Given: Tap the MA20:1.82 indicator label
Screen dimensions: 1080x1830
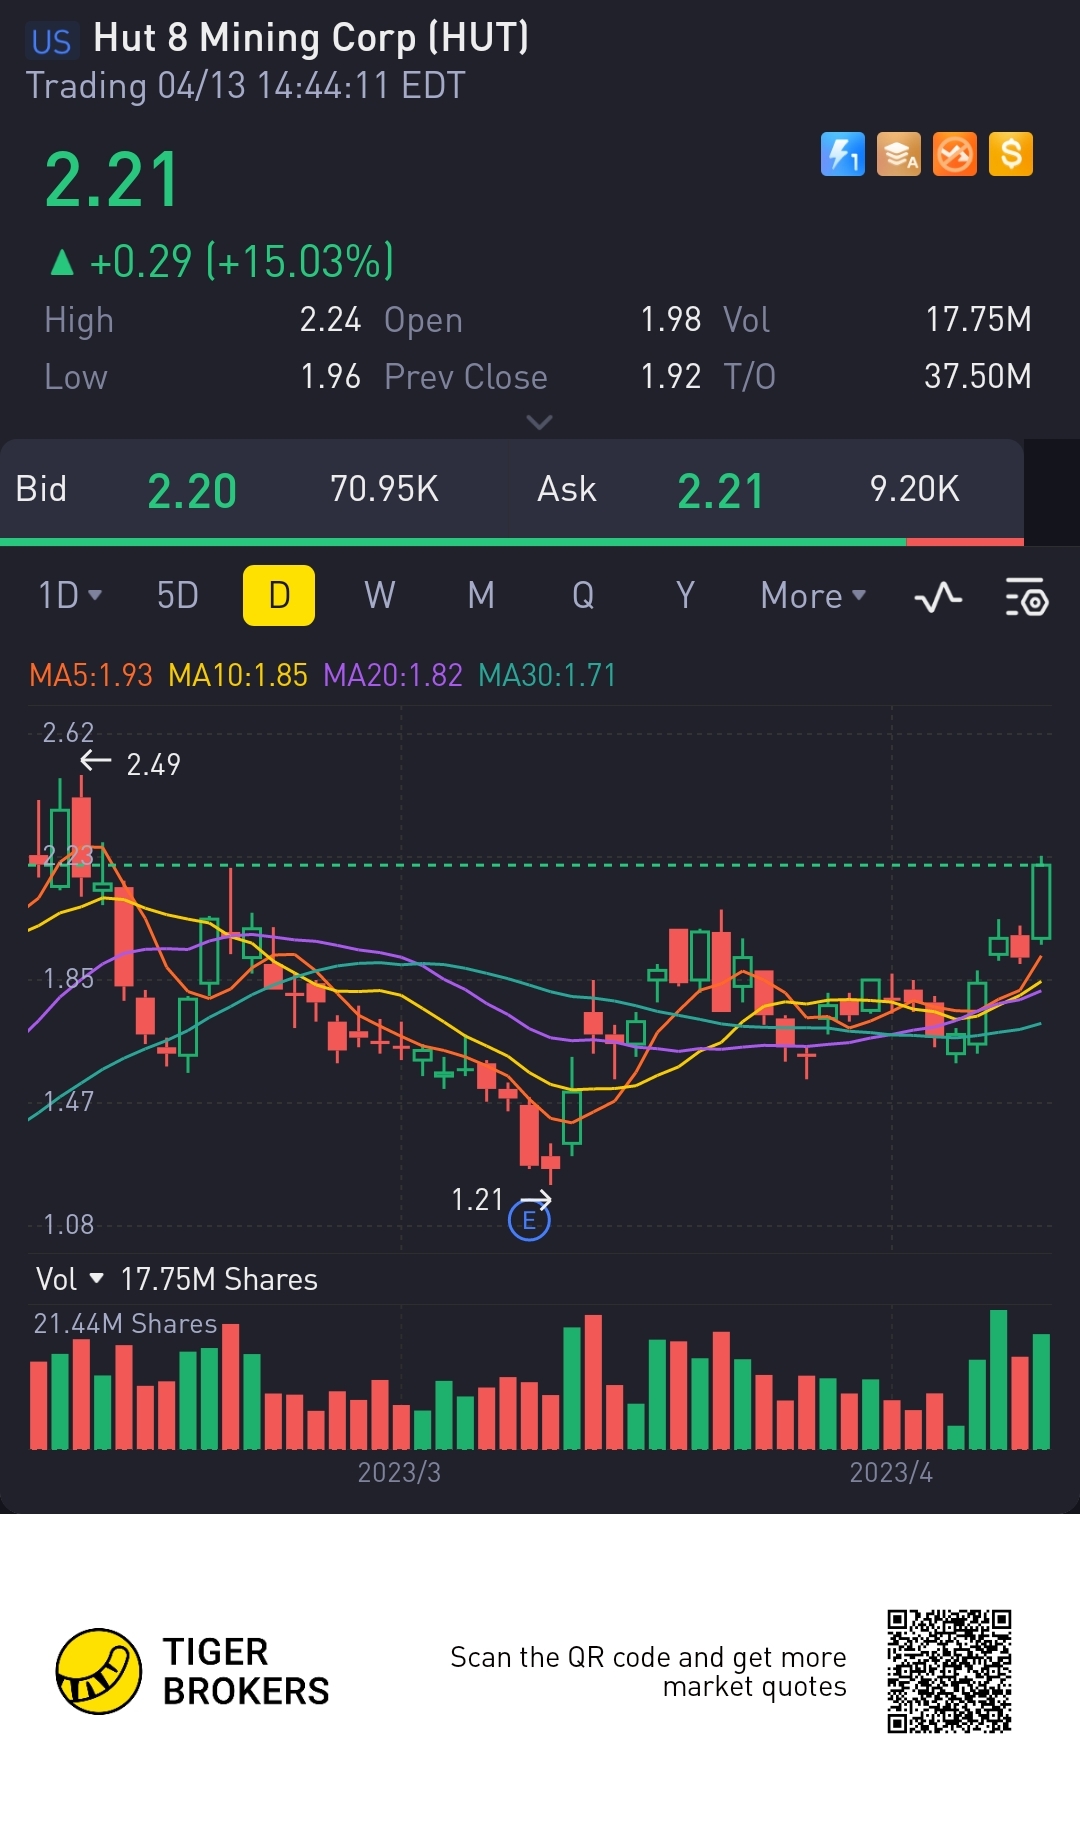Looking at the screenshot, I should pyautogui.click(x=393, y=675).
